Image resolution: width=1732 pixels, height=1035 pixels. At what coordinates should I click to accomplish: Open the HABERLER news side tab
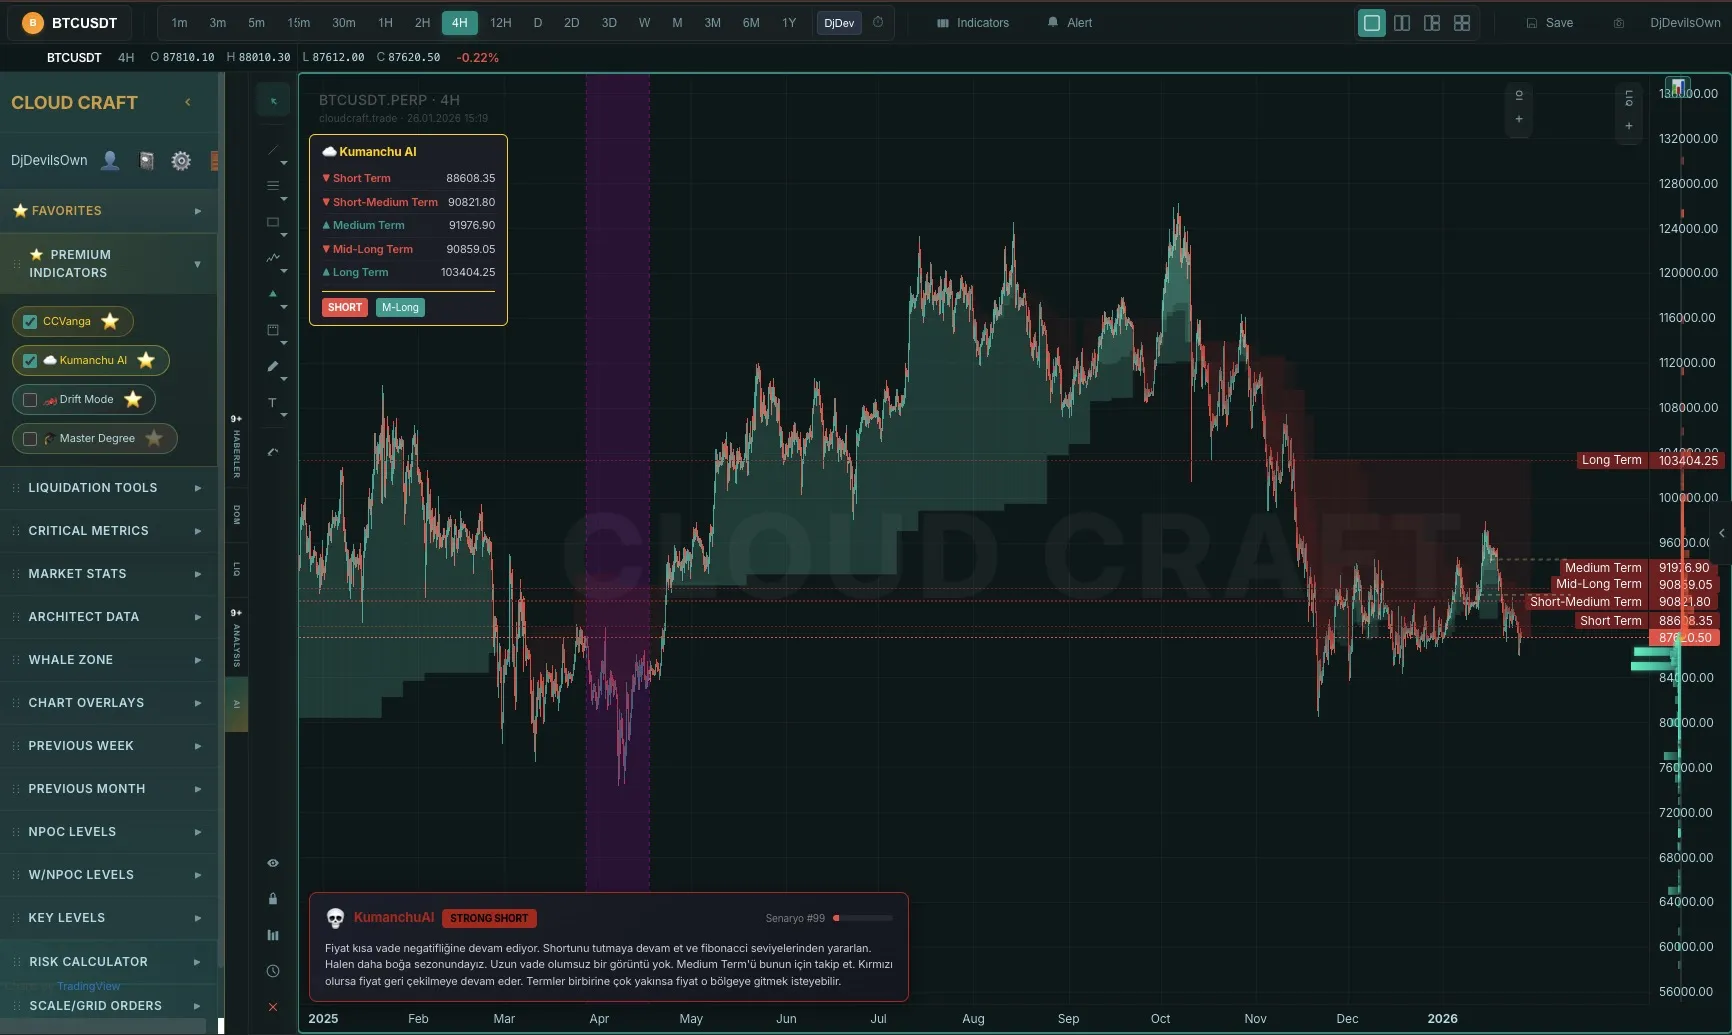pyautogui.click(x=237, y=447)
